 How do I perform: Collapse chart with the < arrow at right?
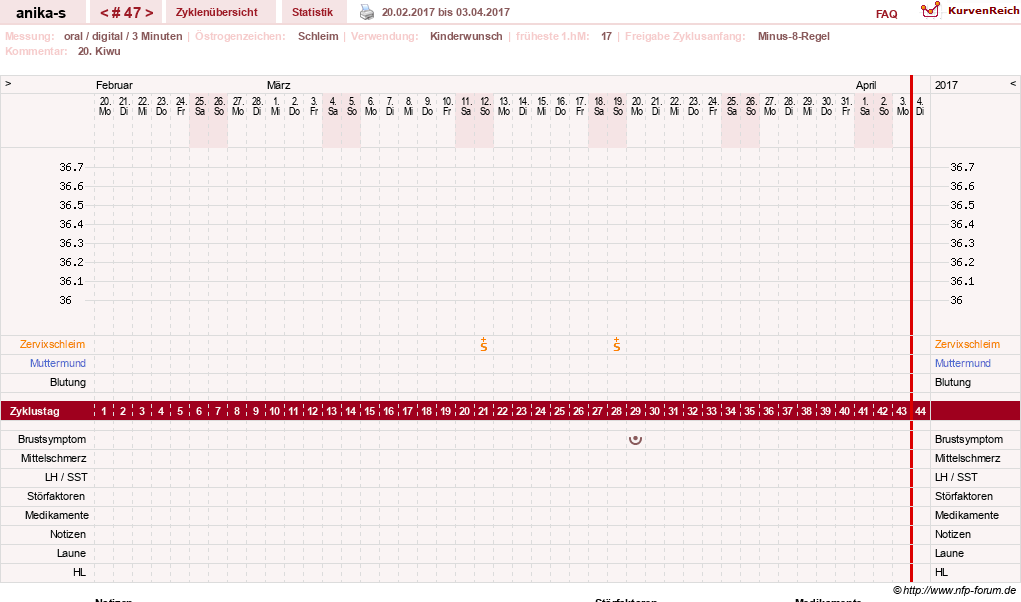point(1013,84)
